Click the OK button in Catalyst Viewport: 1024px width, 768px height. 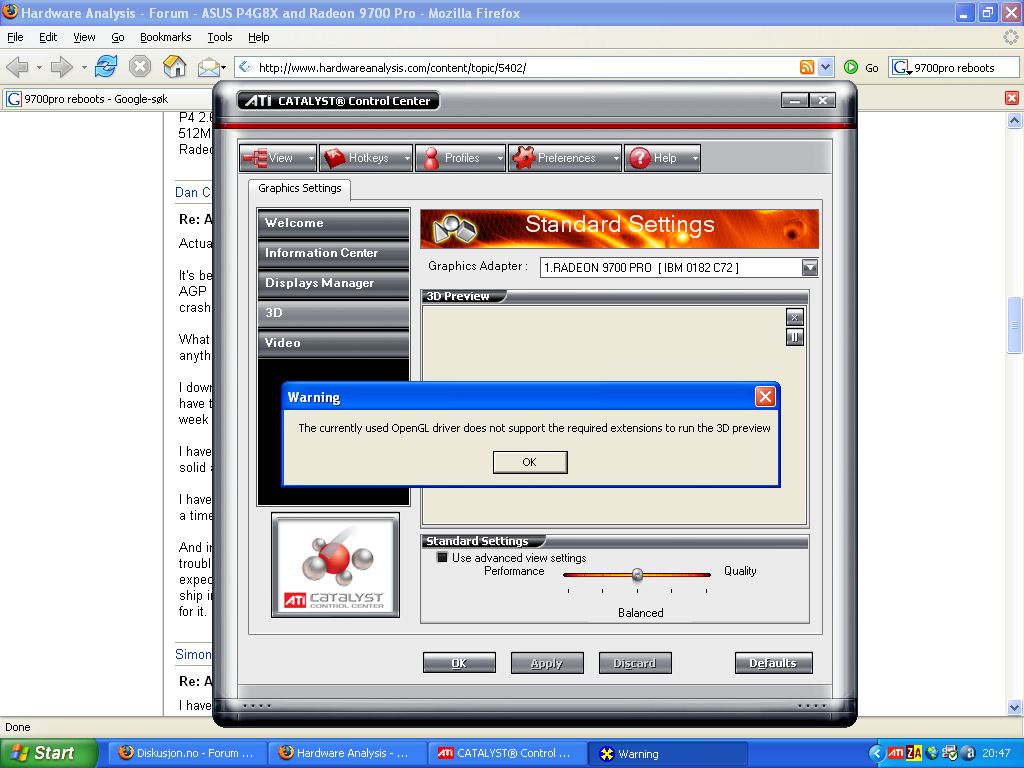459,663
